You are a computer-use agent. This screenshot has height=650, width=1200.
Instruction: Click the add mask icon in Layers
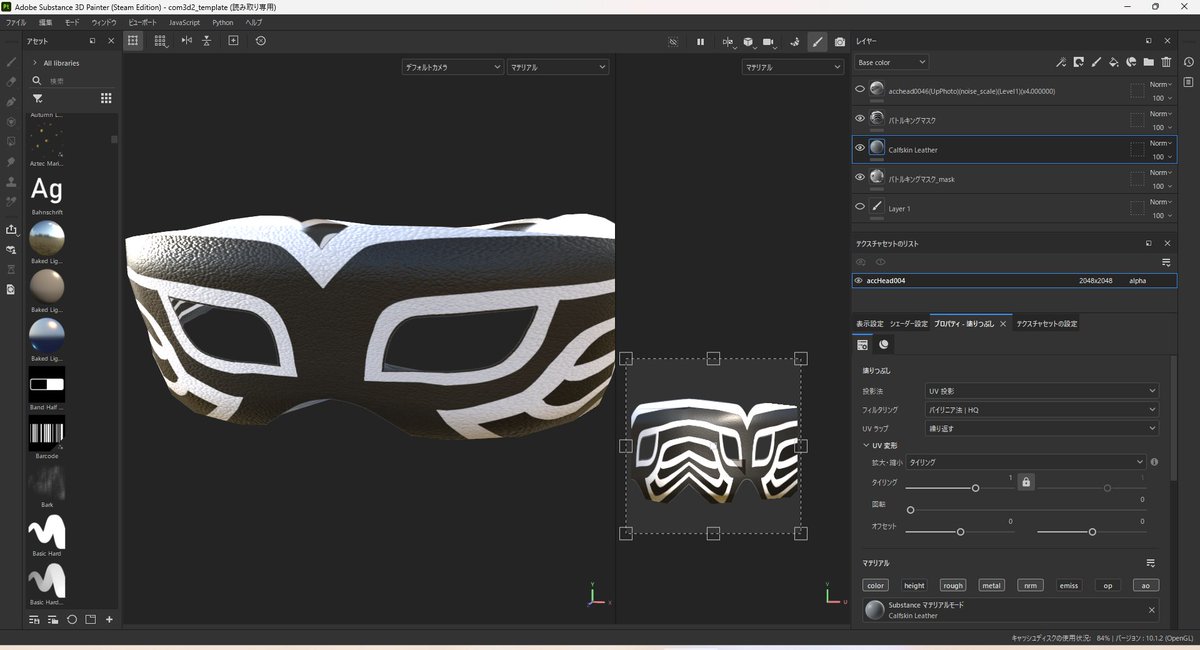[x=1079, y=62]
